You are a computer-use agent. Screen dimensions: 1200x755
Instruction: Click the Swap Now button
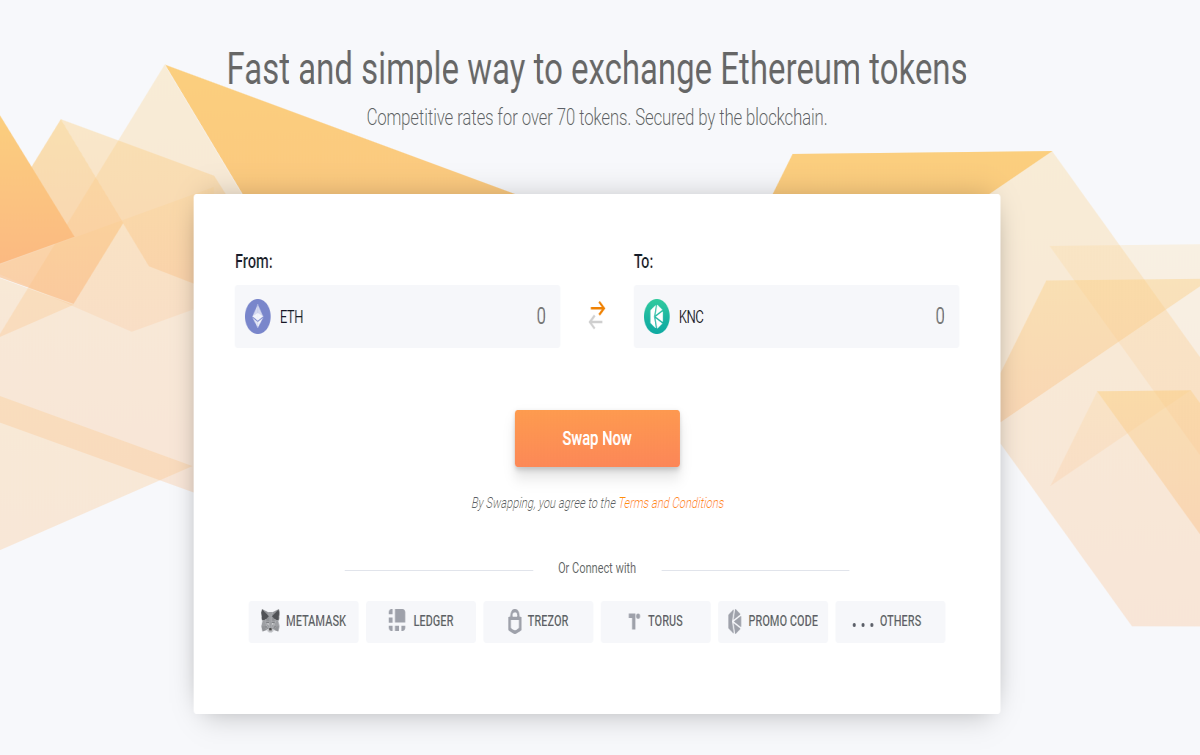(x=597, y=438)
